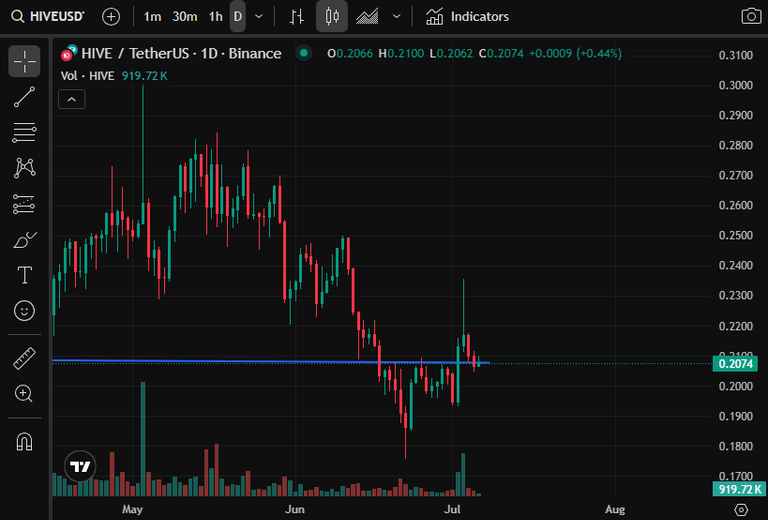Select the Text annotation tool

click(x=24, y=275)
